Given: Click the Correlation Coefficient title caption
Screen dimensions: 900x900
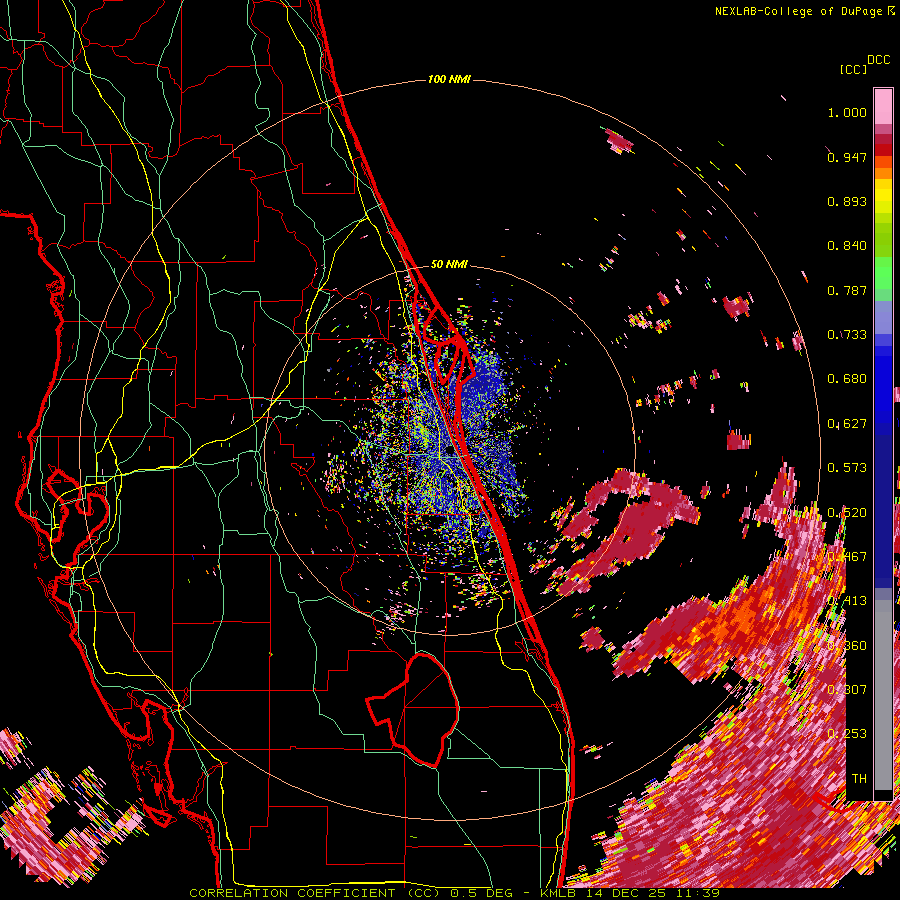Looking at the screenshot, I should tap(454, 893).
